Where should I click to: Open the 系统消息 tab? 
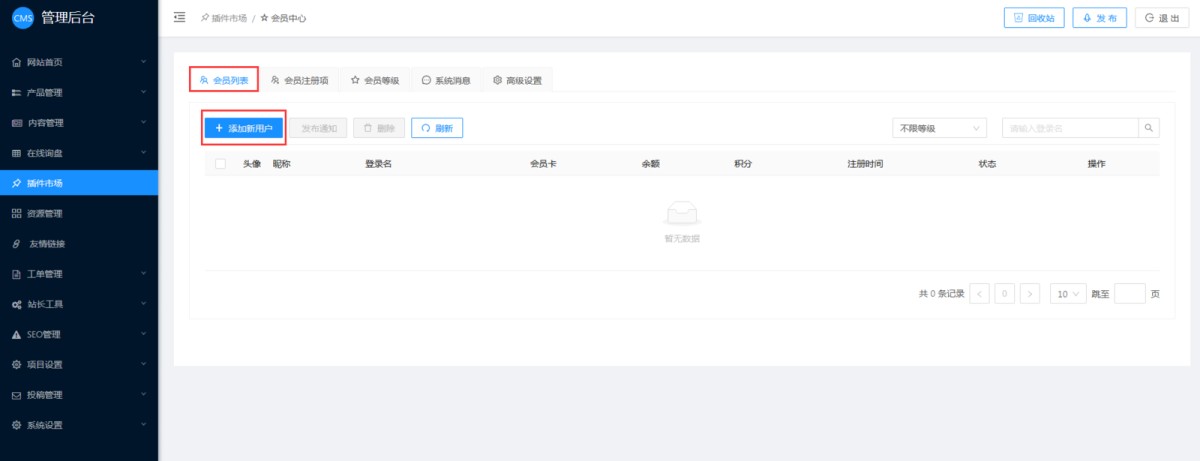point(446,80)
